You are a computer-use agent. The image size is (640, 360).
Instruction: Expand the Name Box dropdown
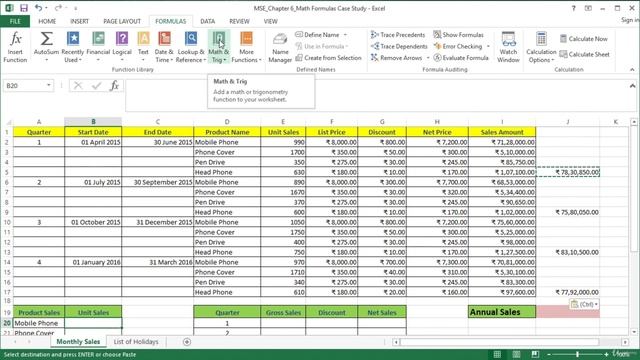(49, 85)
